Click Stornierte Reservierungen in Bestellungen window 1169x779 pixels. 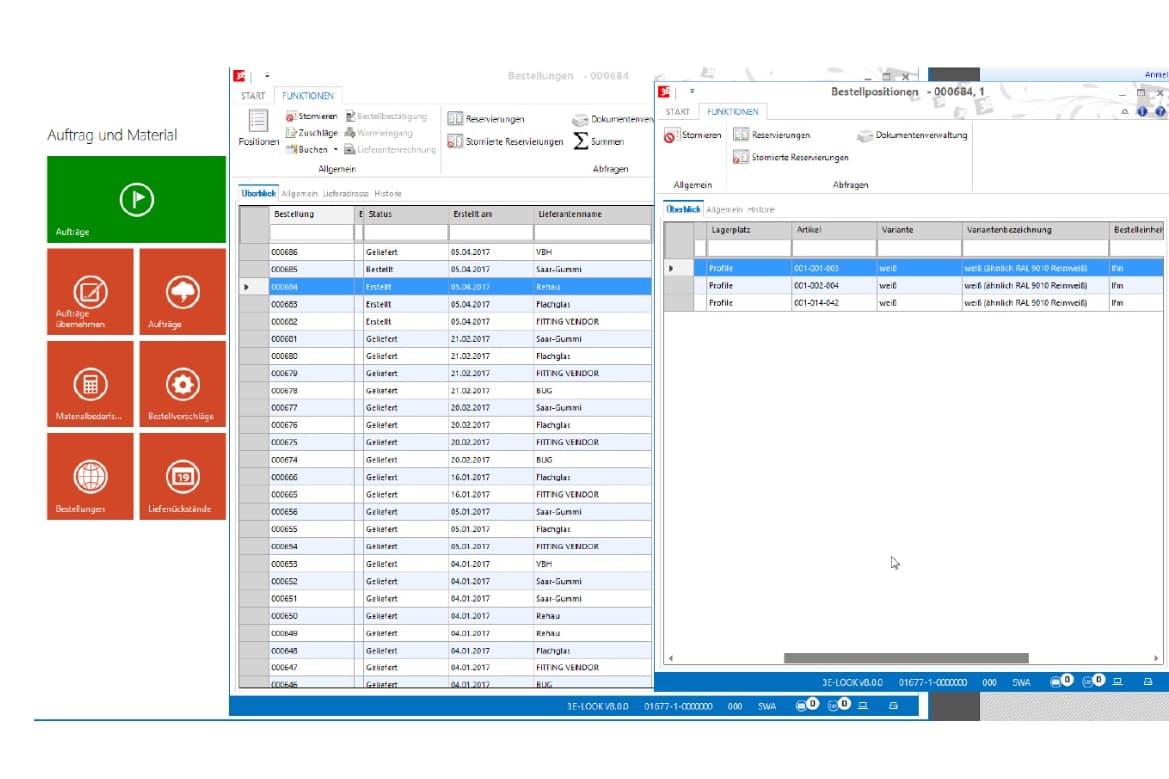(x=505, y=141)
